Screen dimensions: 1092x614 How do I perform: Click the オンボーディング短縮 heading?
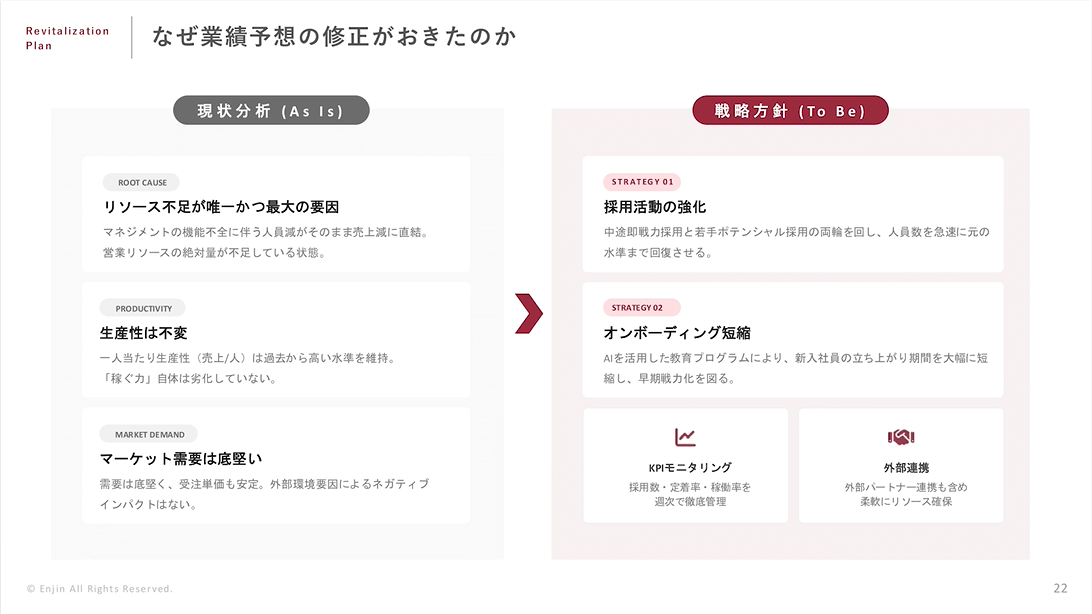click(677, 333)
